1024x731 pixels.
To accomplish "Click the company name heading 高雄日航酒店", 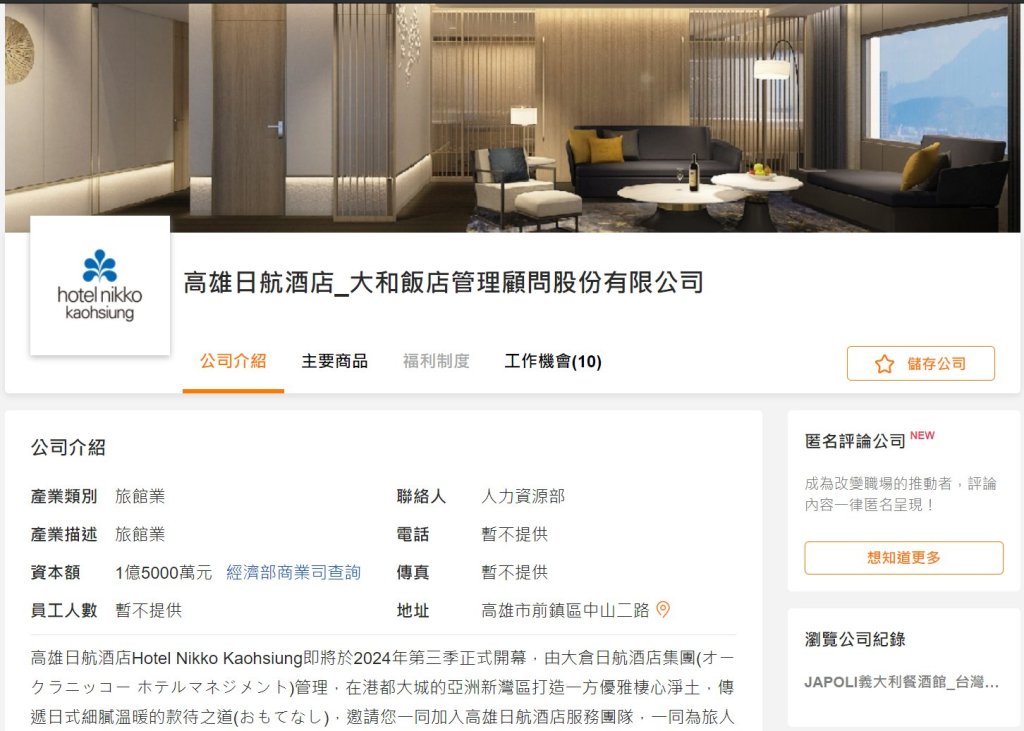I will (x=443, y=283).
